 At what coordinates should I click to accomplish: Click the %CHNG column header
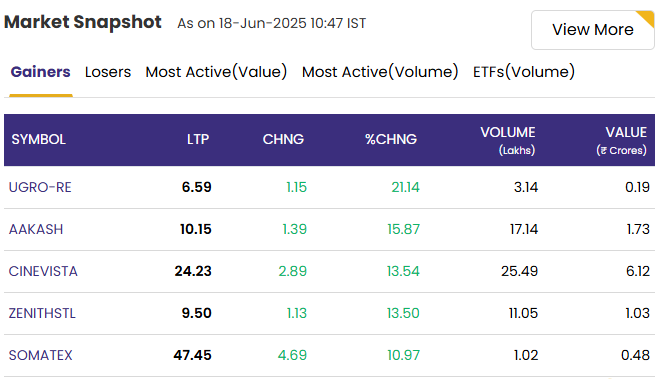tap(391, 139)
